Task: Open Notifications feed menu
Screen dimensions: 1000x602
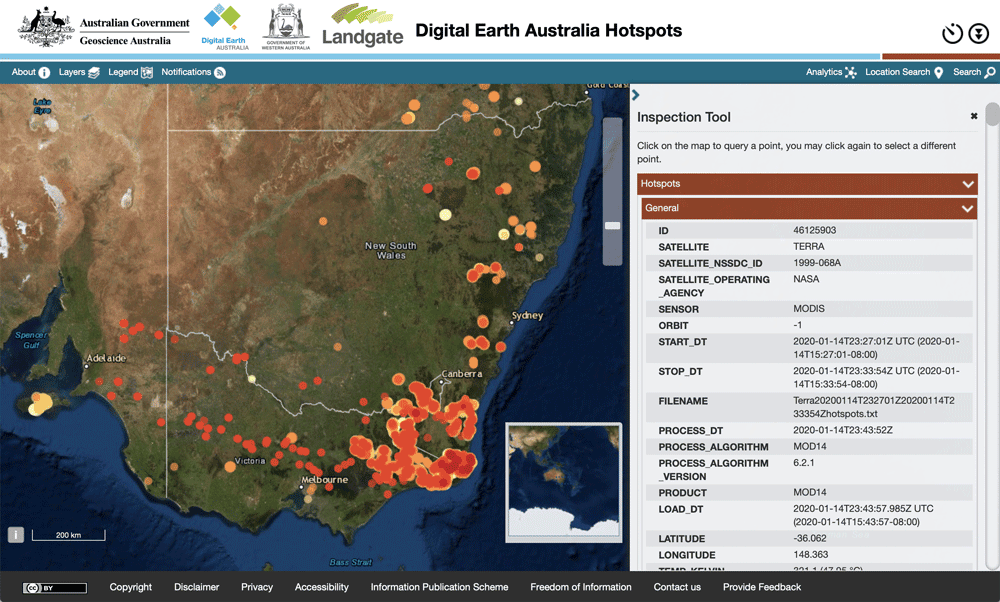Action: point(193,72)
